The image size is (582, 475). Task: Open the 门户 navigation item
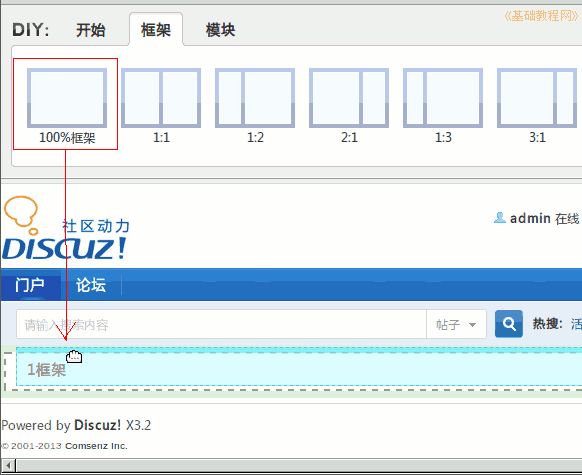click(x=30, y=285)
